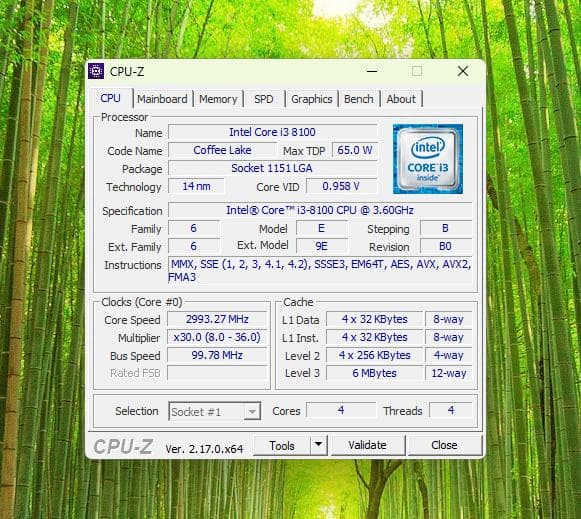Open the SPD tab
581x519 pixels.
click(x=263, y=99)
